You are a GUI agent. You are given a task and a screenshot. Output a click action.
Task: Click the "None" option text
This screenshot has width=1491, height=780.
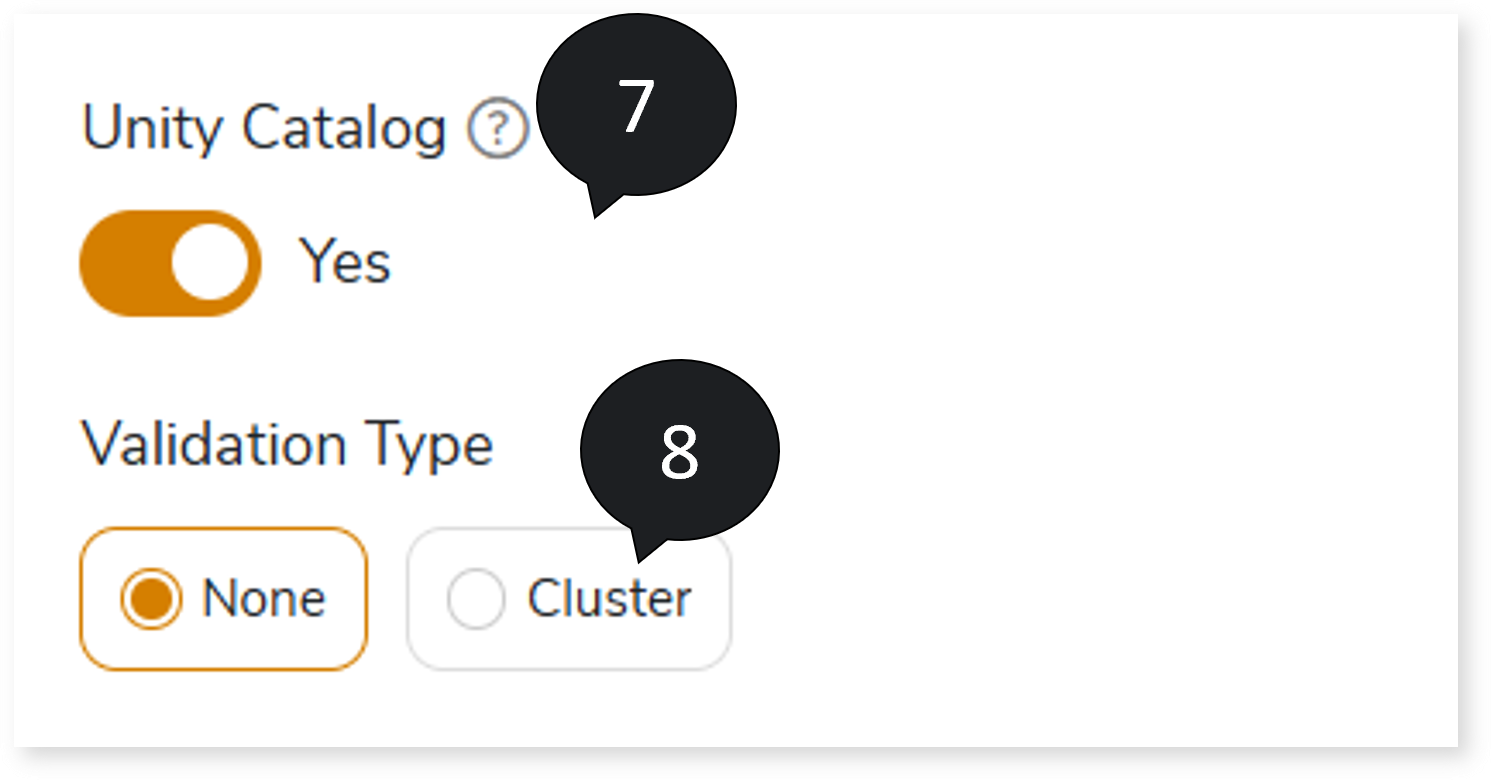(264, 600)
